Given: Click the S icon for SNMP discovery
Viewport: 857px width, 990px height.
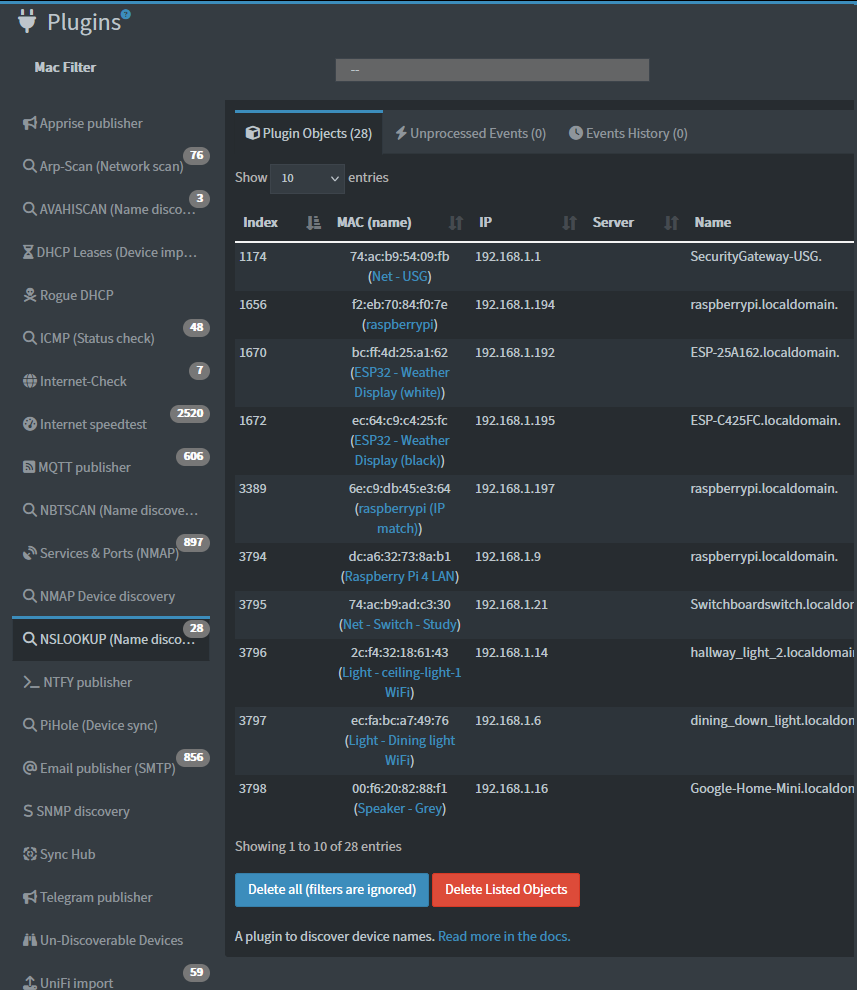Looking at the screenshot, I should [x=28, y=811].
